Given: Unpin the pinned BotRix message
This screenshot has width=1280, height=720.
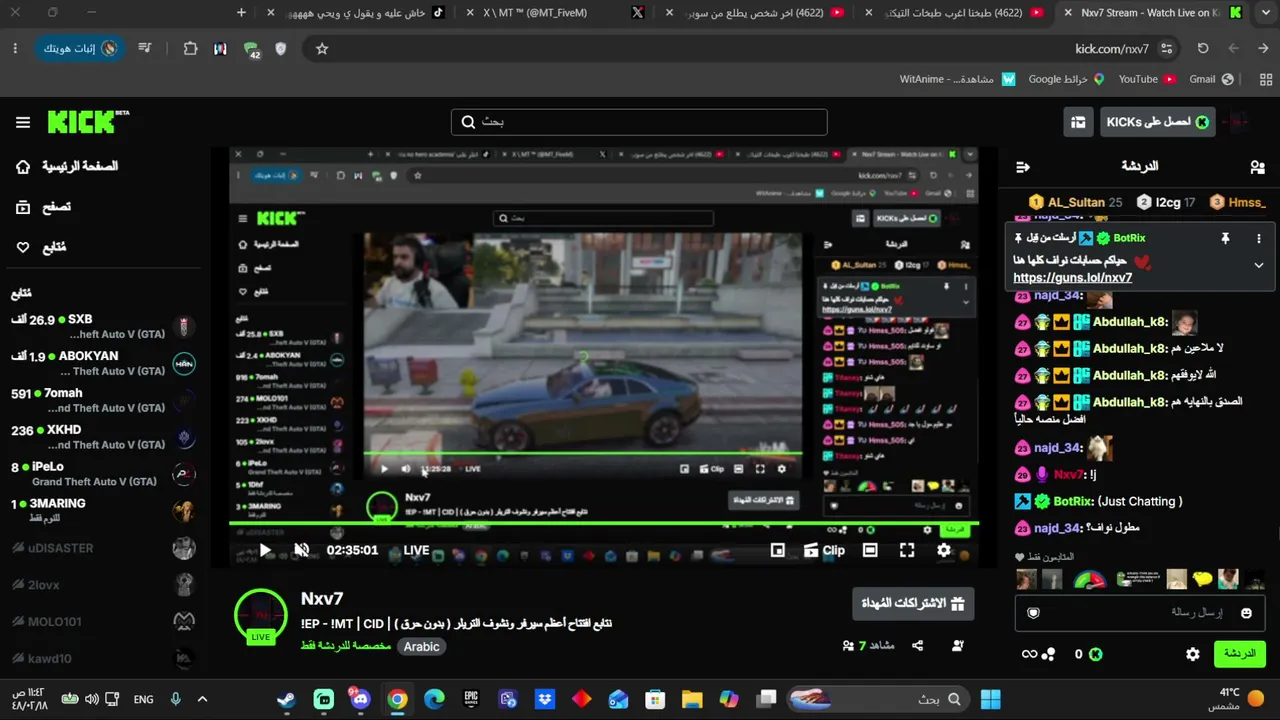Looking at the screenshot, I should tap(1225, 238).
